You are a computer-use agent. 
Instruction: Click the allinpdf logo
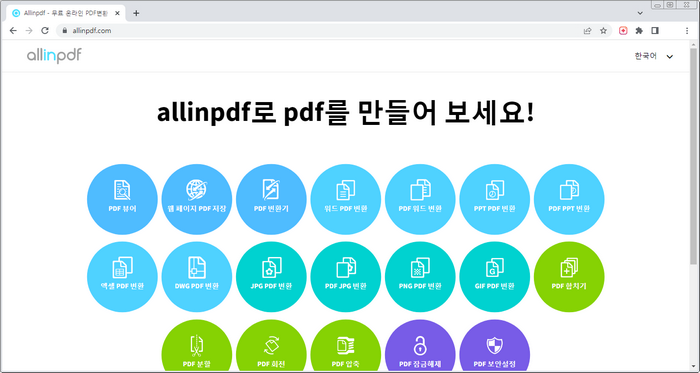[54, 56]
